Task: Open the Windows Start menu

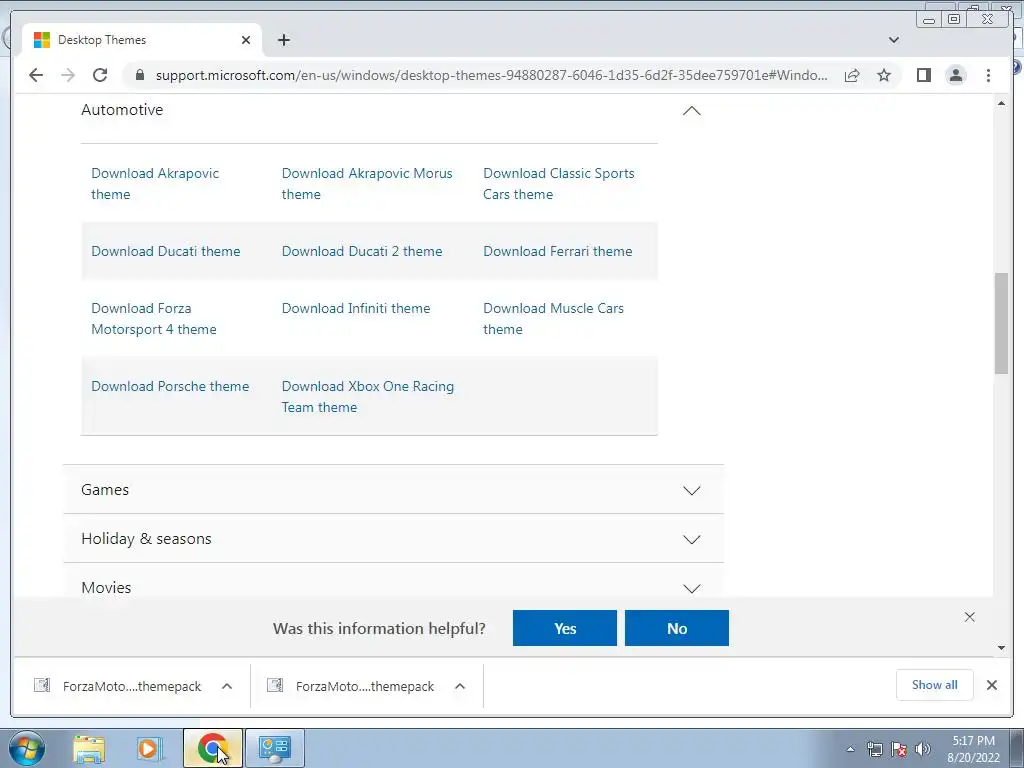Action: (27, 748)
